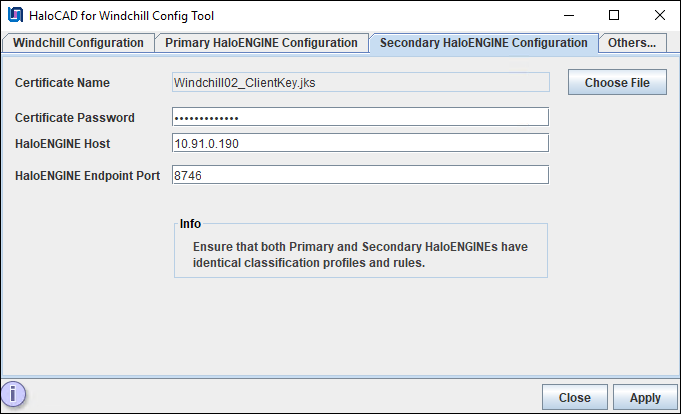Click the Certificate Password label
The image size is (681, 414).
tap(75, 118)
